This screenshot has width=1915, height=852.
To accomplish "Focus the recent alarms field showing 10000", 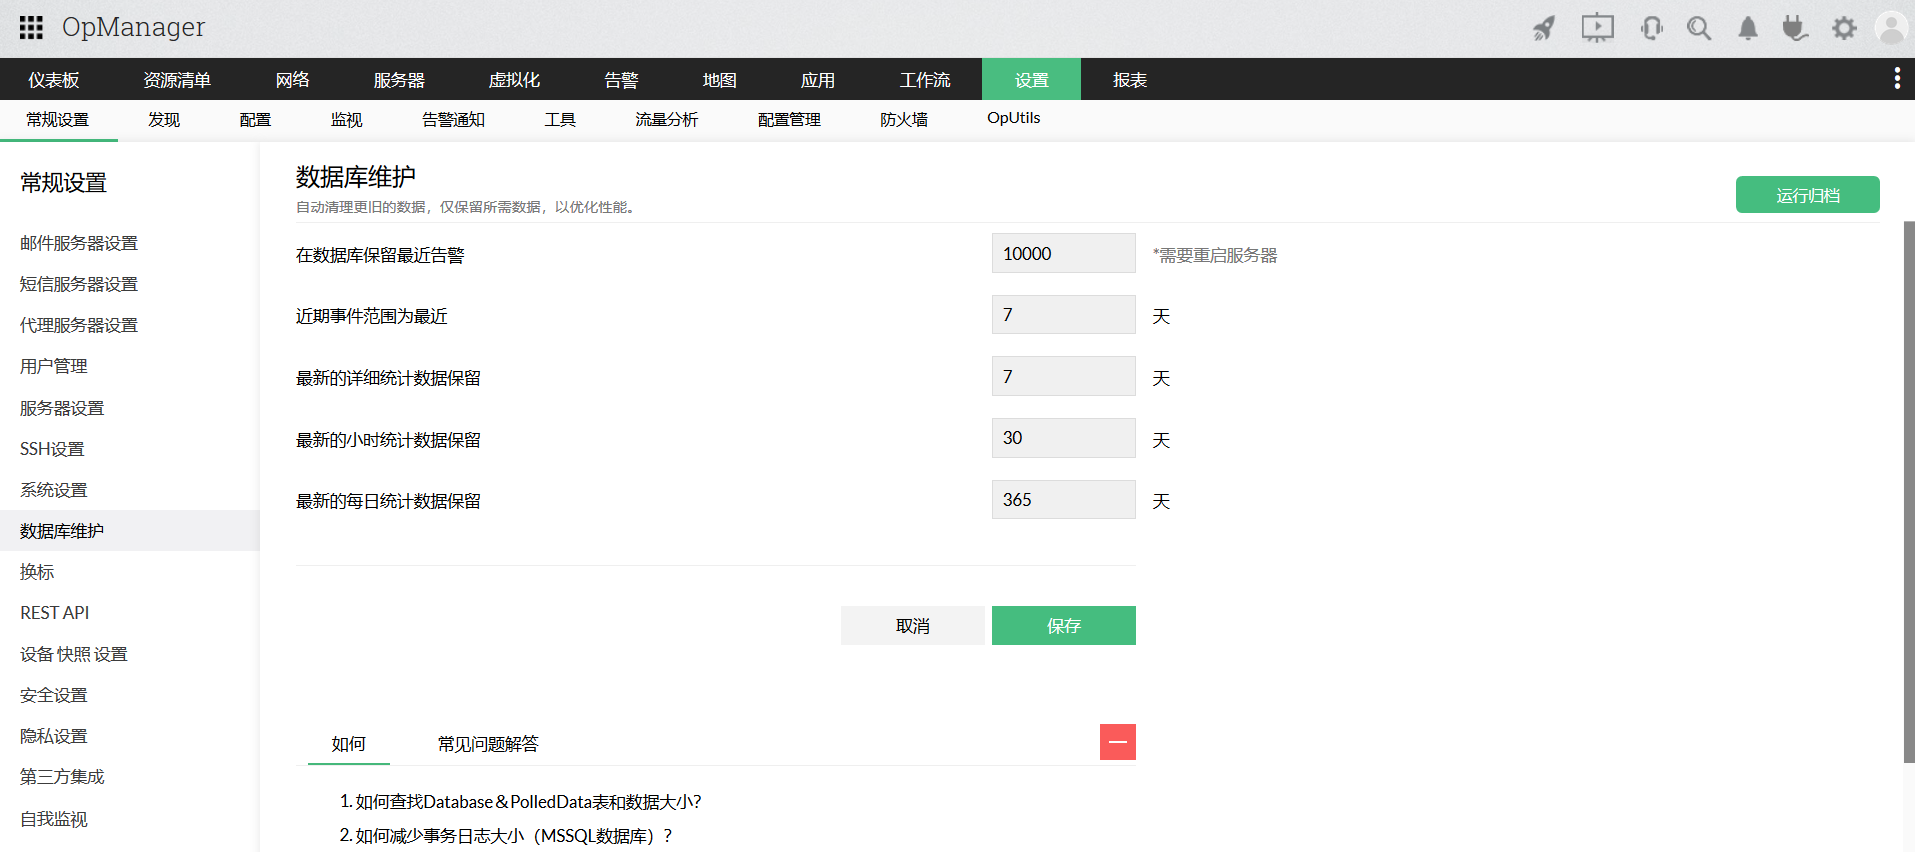I will coord(1064,254).
